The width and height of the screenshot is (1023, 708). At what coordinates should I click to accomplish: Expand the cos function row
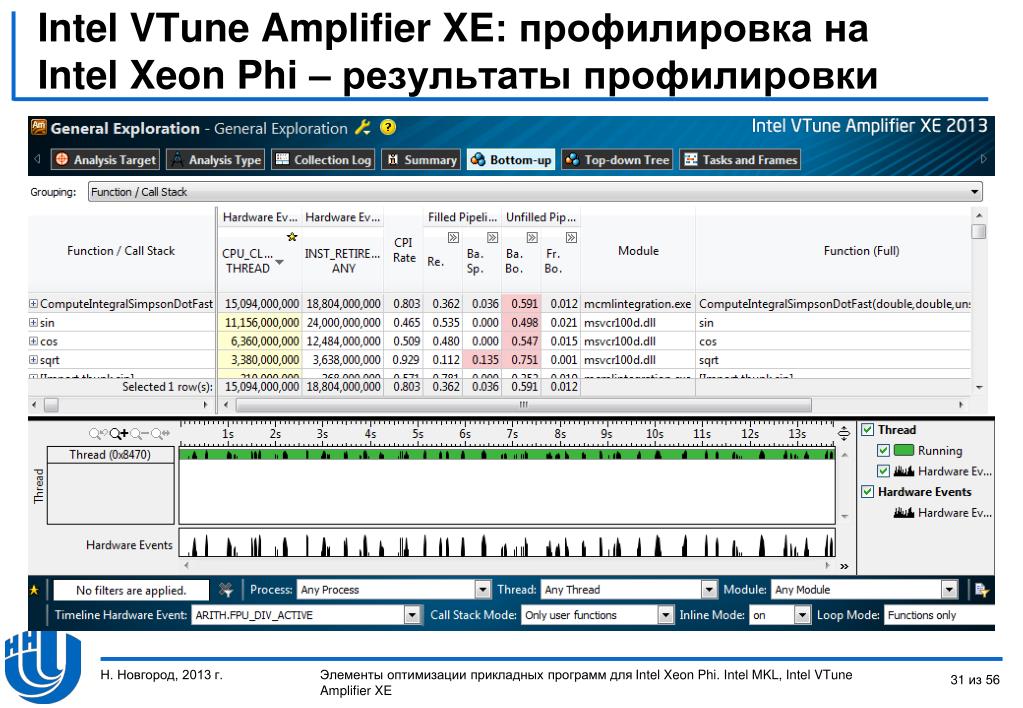tap(33, 341)
